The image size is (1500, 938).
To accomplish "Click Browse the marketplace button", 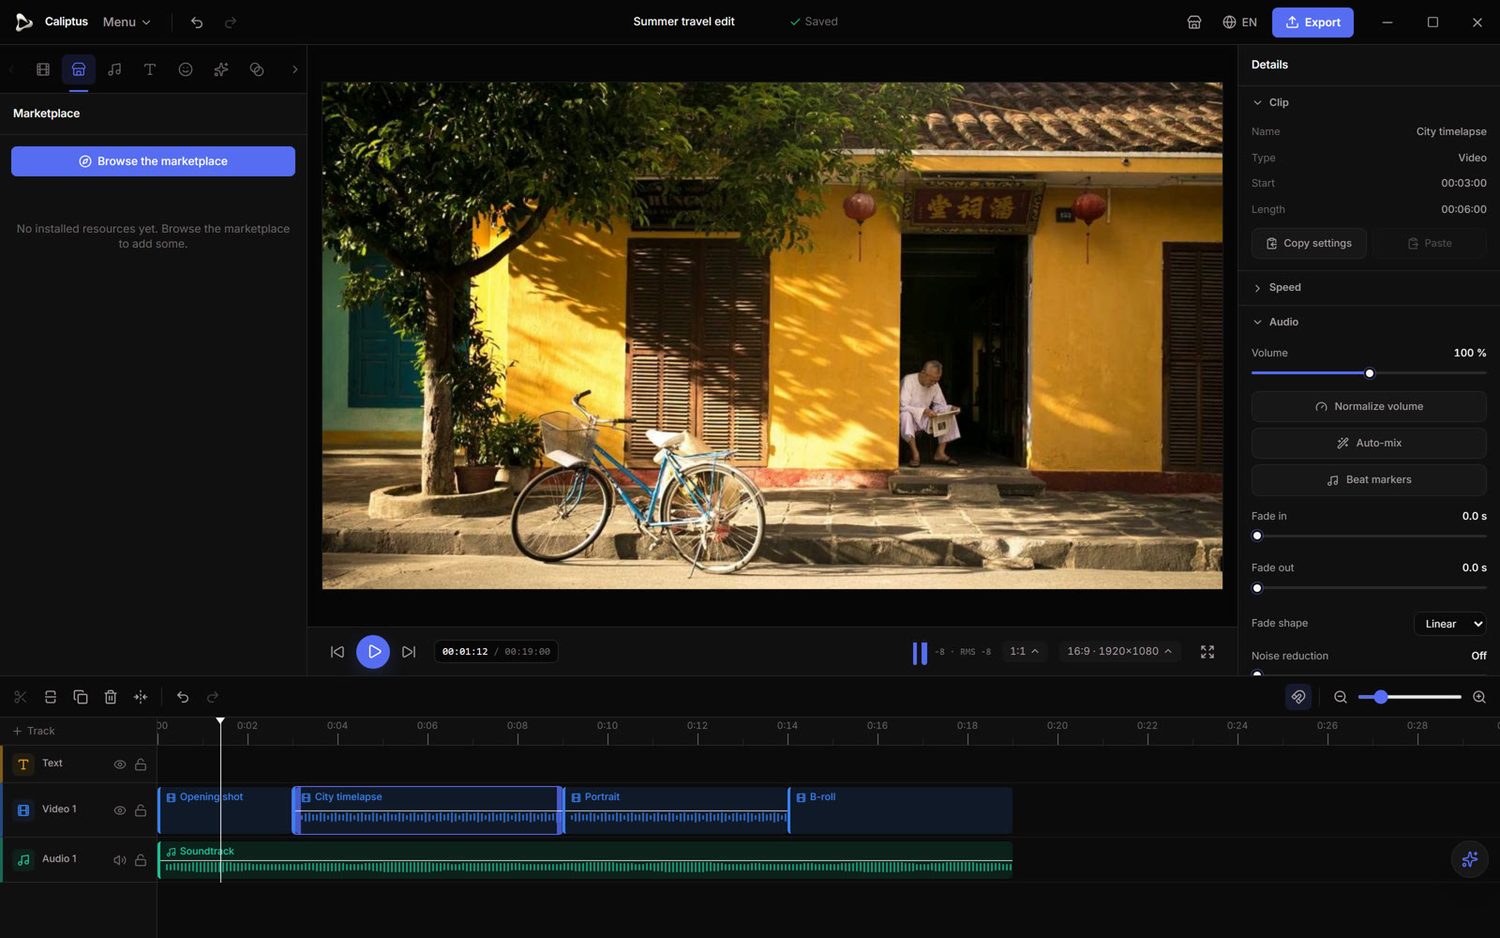I will click(153, 161).
